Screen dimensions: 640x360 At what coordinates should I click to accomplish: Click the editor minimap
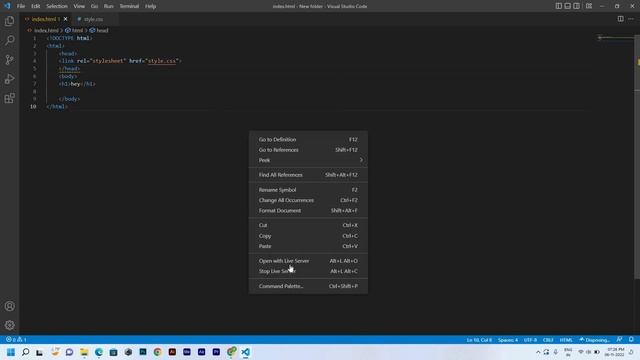click(x=614, y=39)
